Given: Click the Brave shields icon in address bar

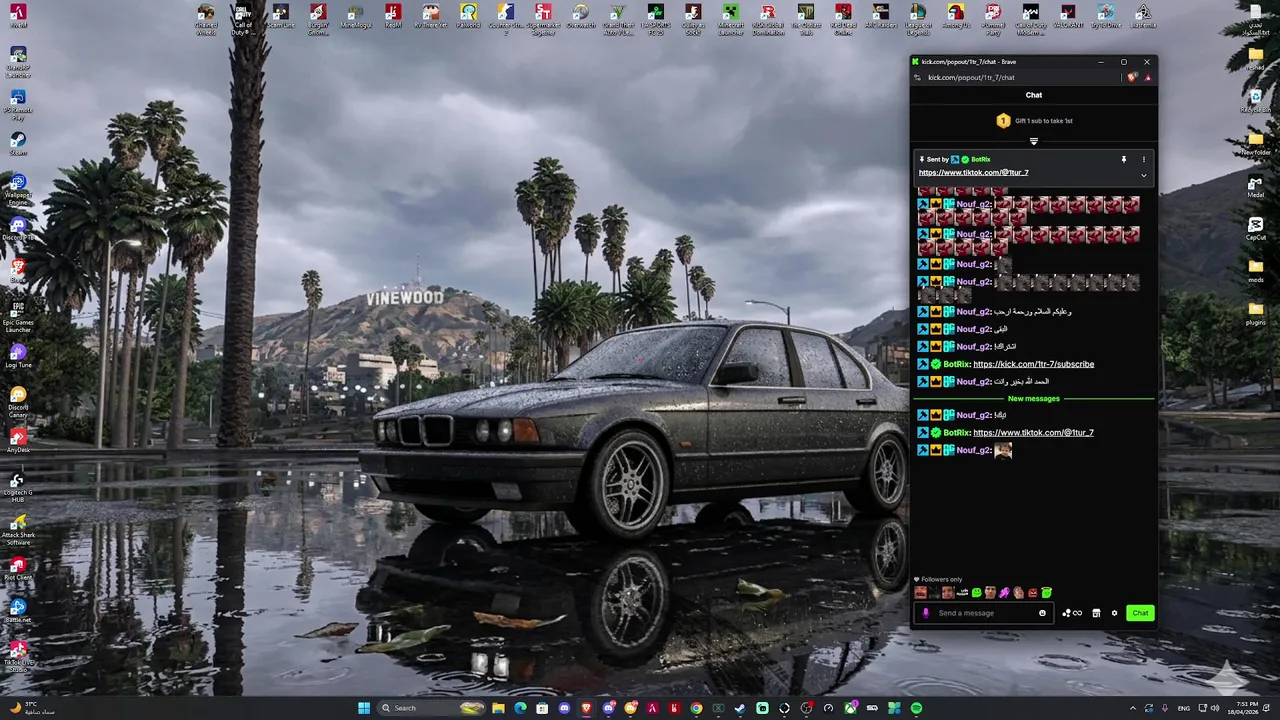Looking at the screenshot, I should pyautogui.click(x=1132, y=77).
